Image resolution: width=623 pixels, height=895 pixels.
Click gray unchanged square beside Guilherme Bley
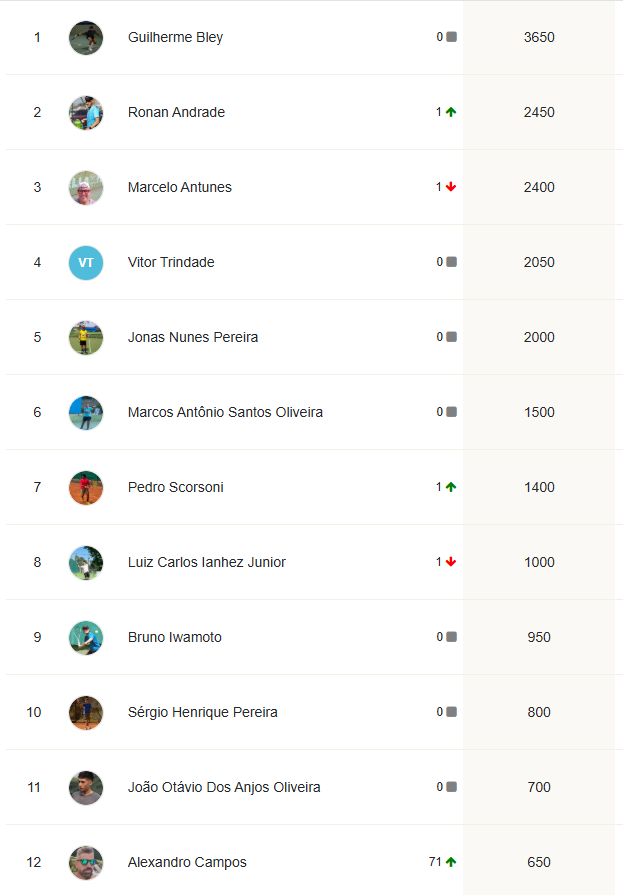(x=451, y=38)
